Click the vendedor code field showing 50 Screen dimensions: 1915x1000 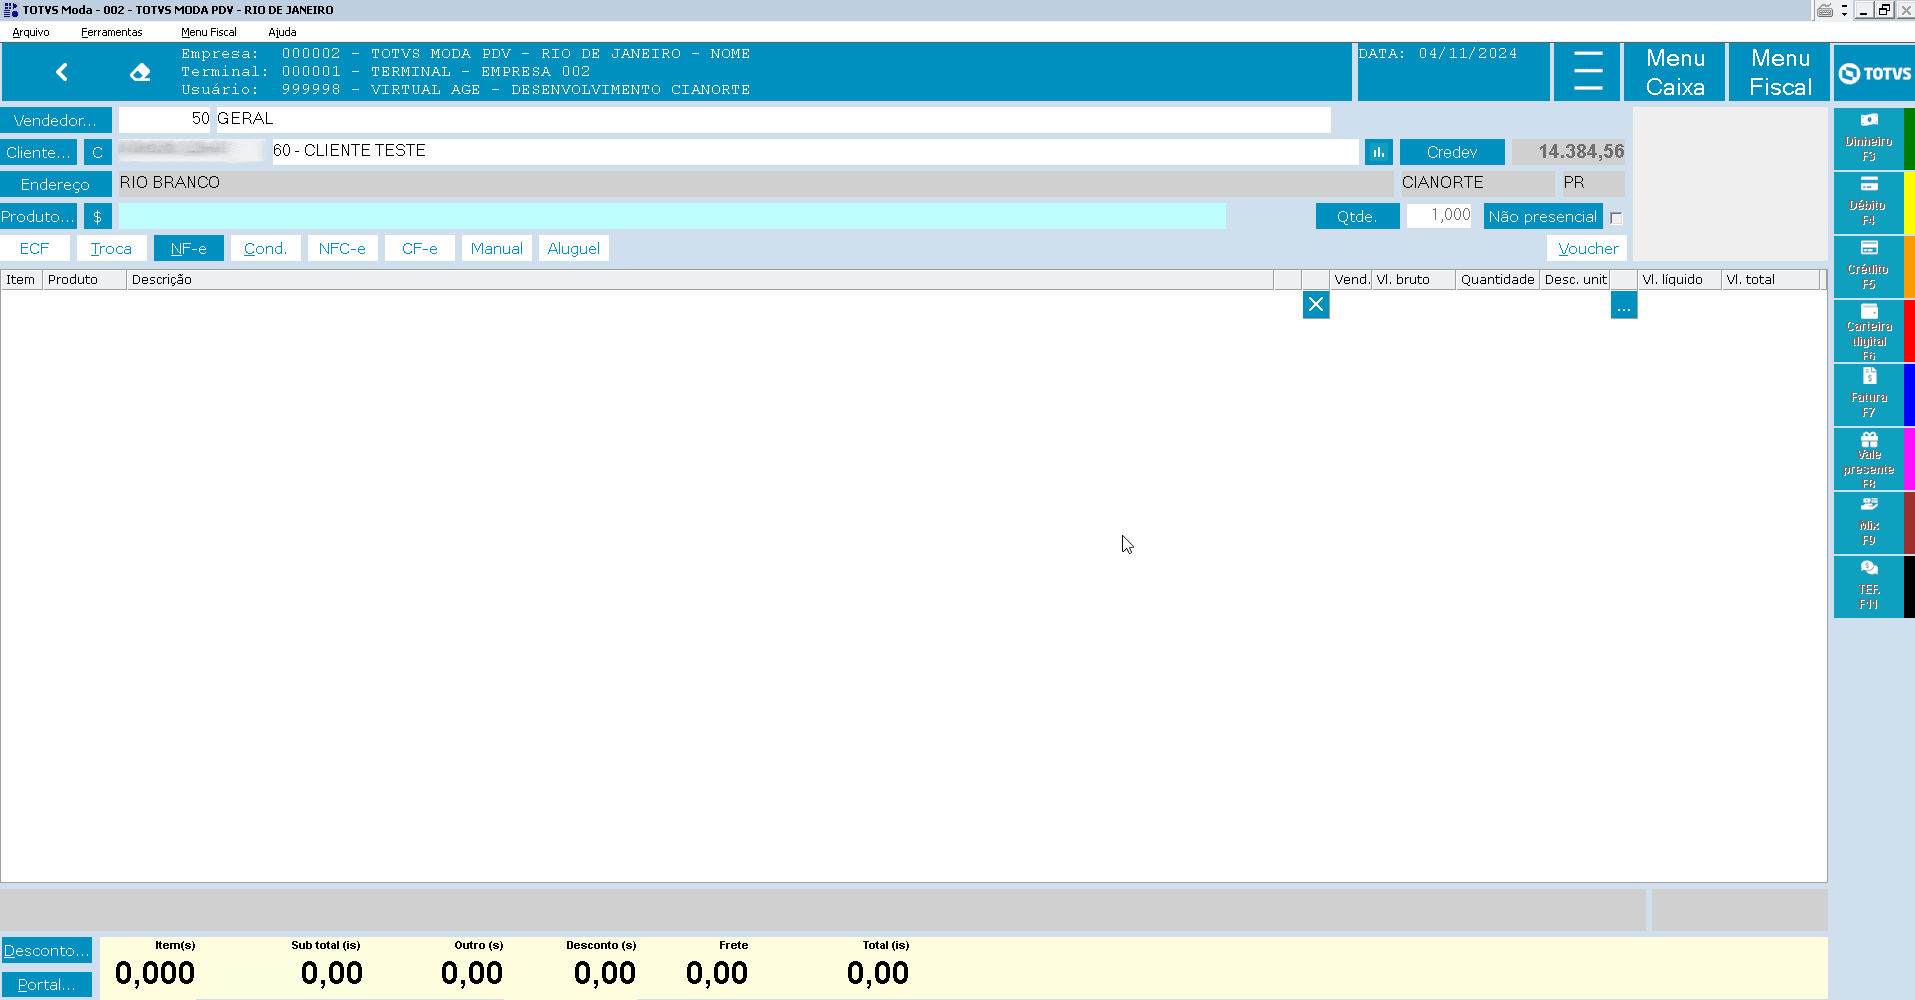point(165,119)
